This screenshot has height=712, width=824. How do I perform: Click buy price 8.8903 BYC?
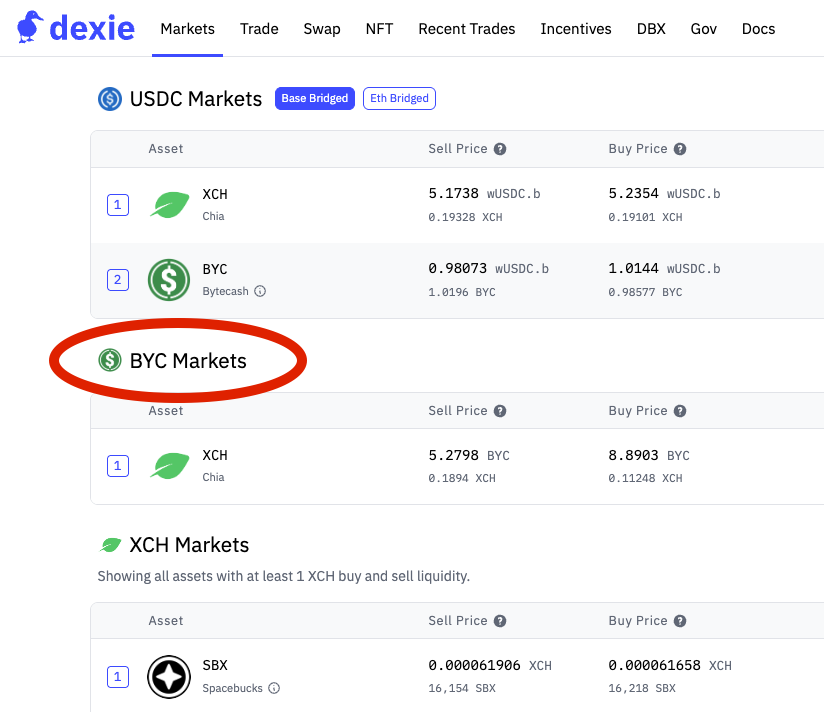(649, 455)
